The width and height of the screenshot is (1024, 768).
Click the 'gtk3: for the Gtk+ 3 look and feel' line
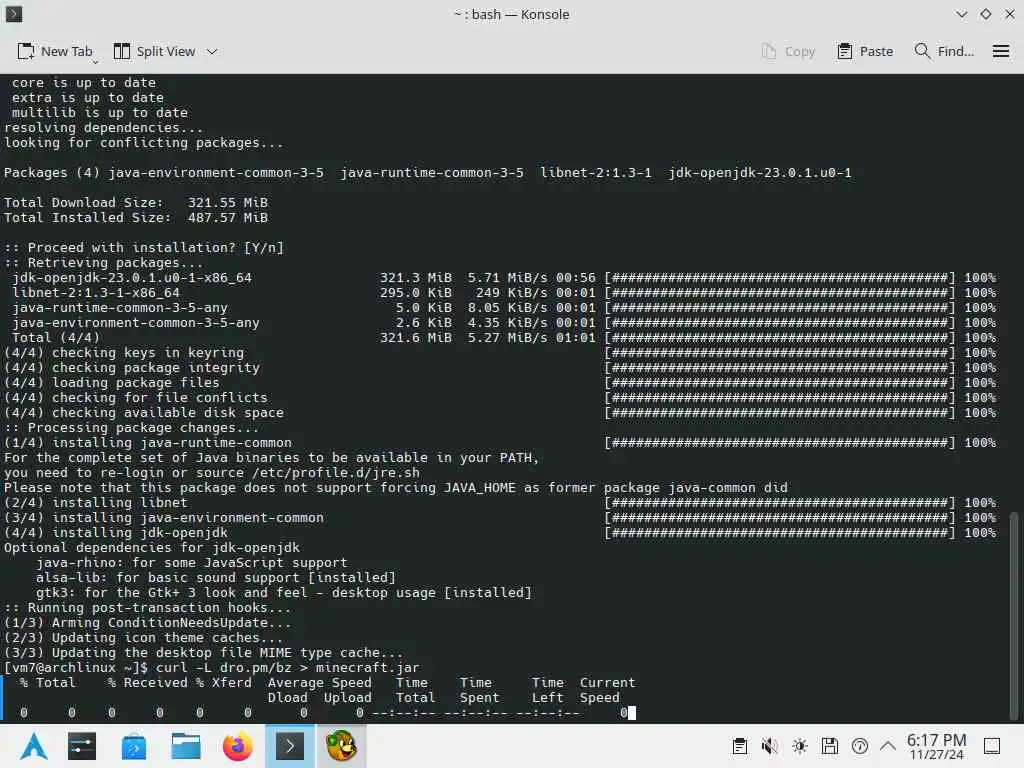point(284,592)
